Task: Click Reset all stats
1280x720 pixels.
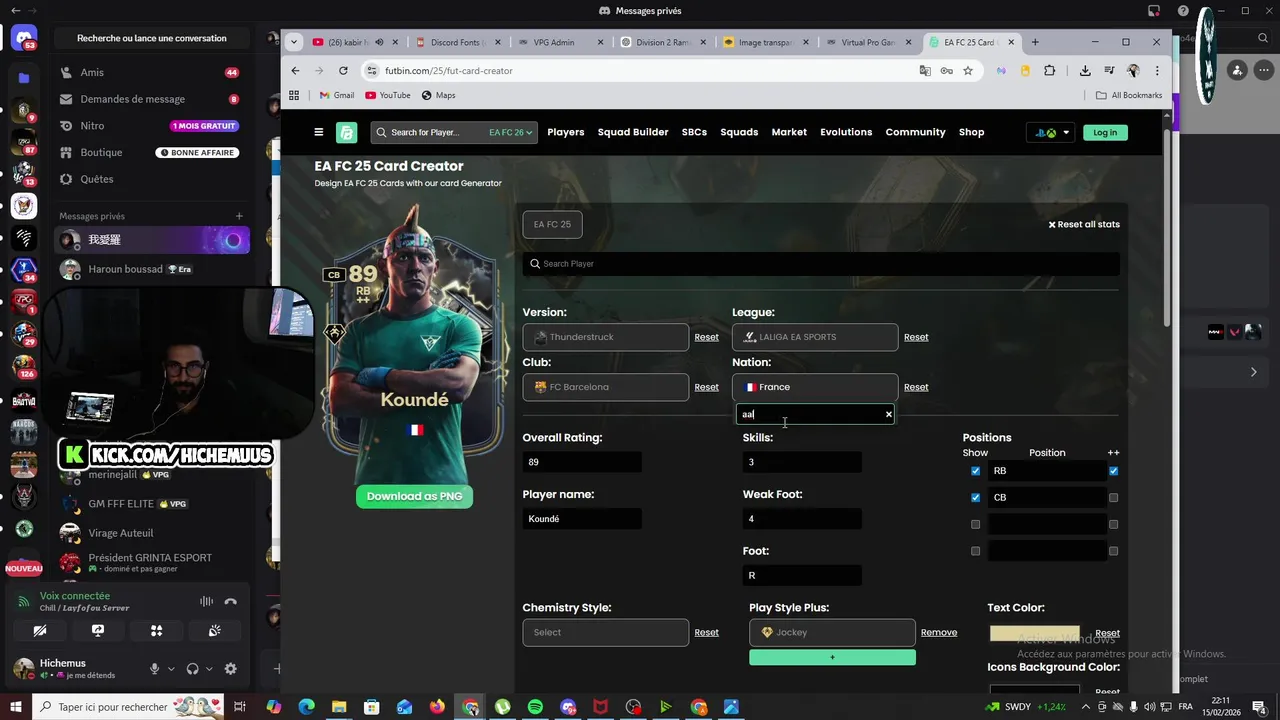Action: pos(1084,224)
